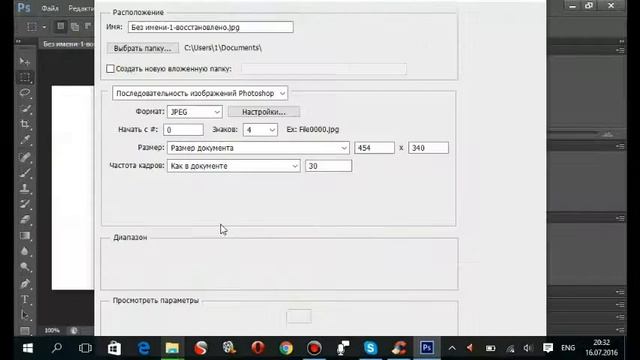This screenshot has height=360, width=640.
Task: Click the Выбрать папку button
Action: [142, 48]
